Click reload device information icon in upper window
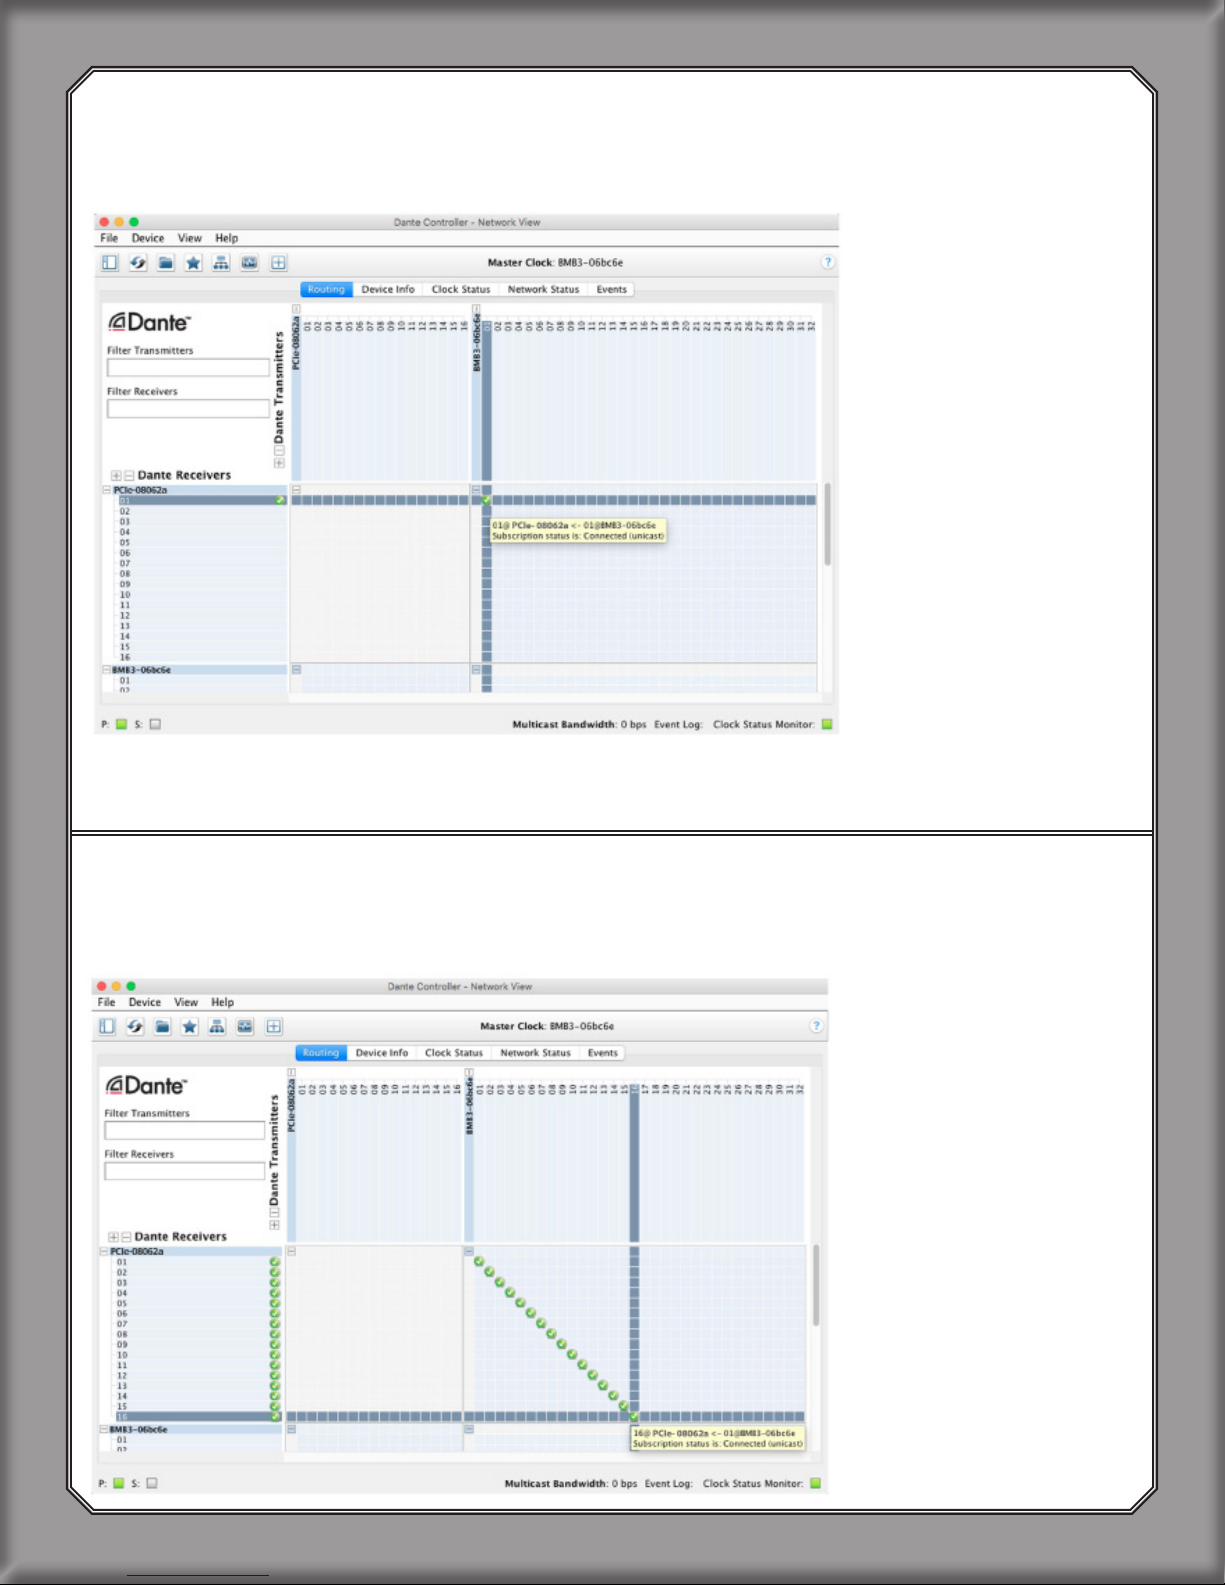Viewport: 1225px width, 1585px height. coord(138,263)
